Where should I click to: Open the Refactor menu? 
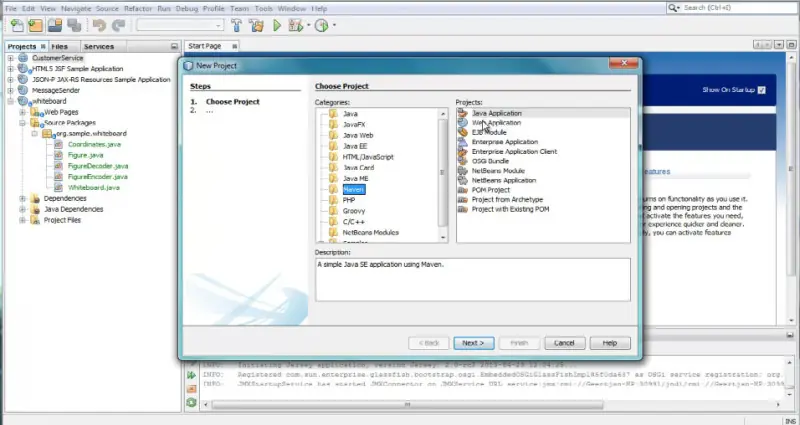tap(138, 9)
